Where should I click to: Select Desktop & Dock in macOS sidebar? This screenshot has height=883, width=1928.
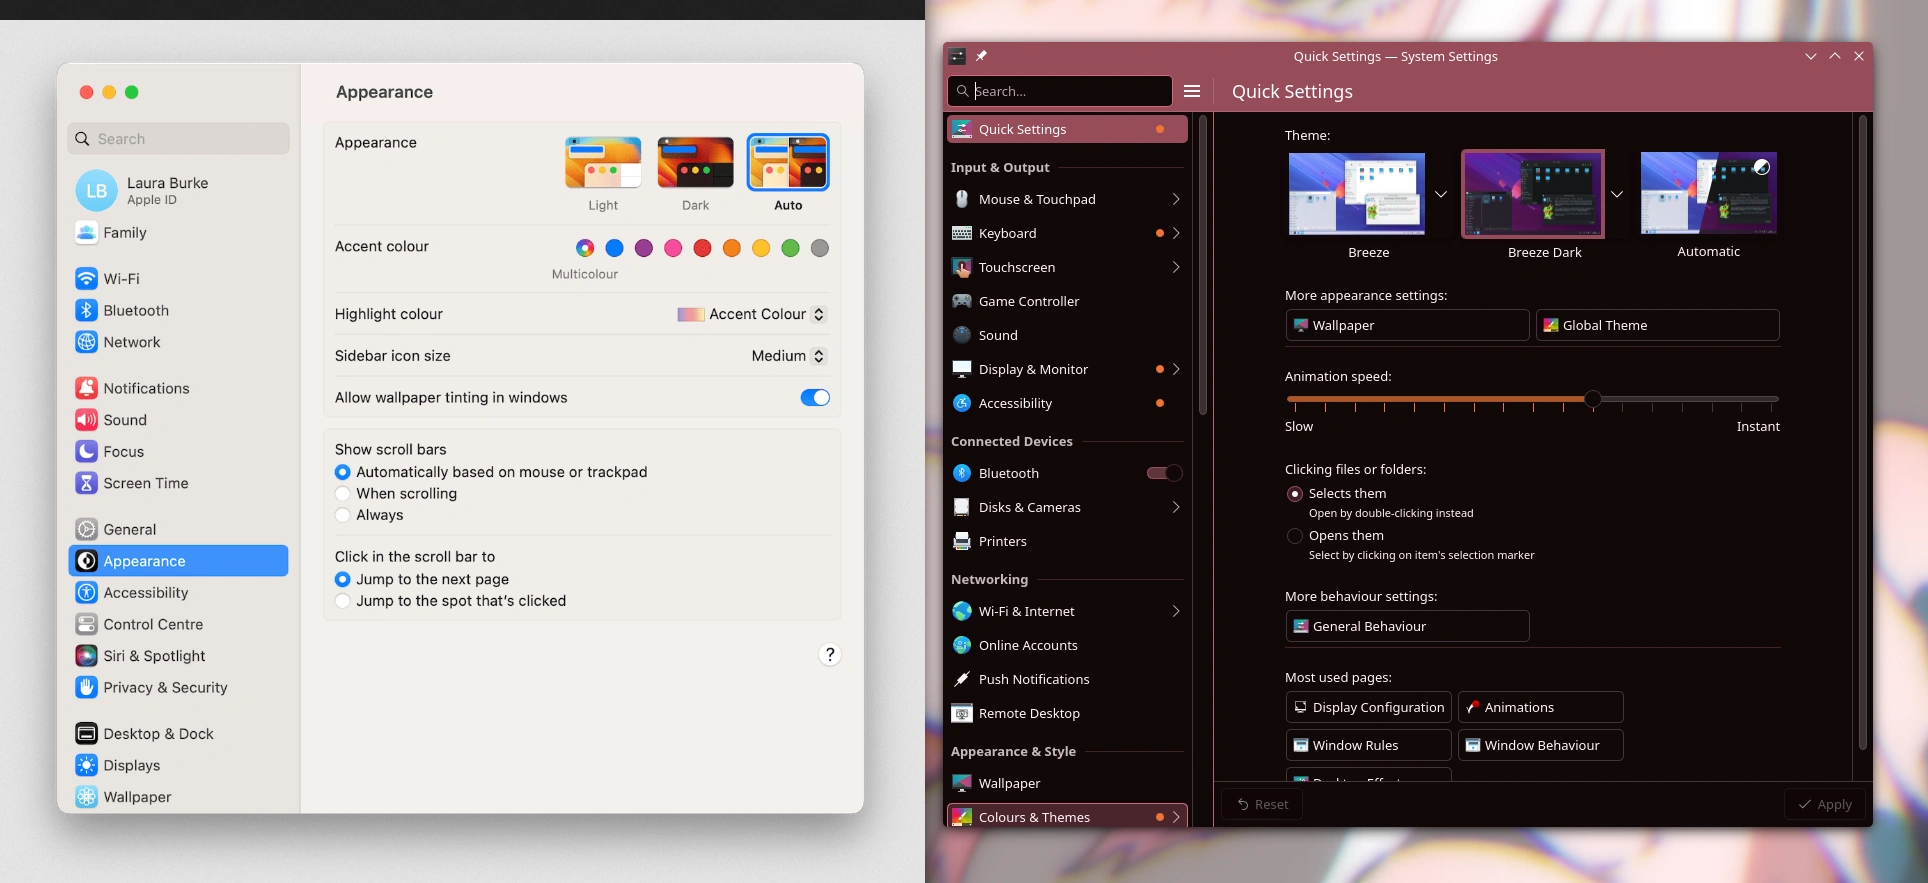158,734
